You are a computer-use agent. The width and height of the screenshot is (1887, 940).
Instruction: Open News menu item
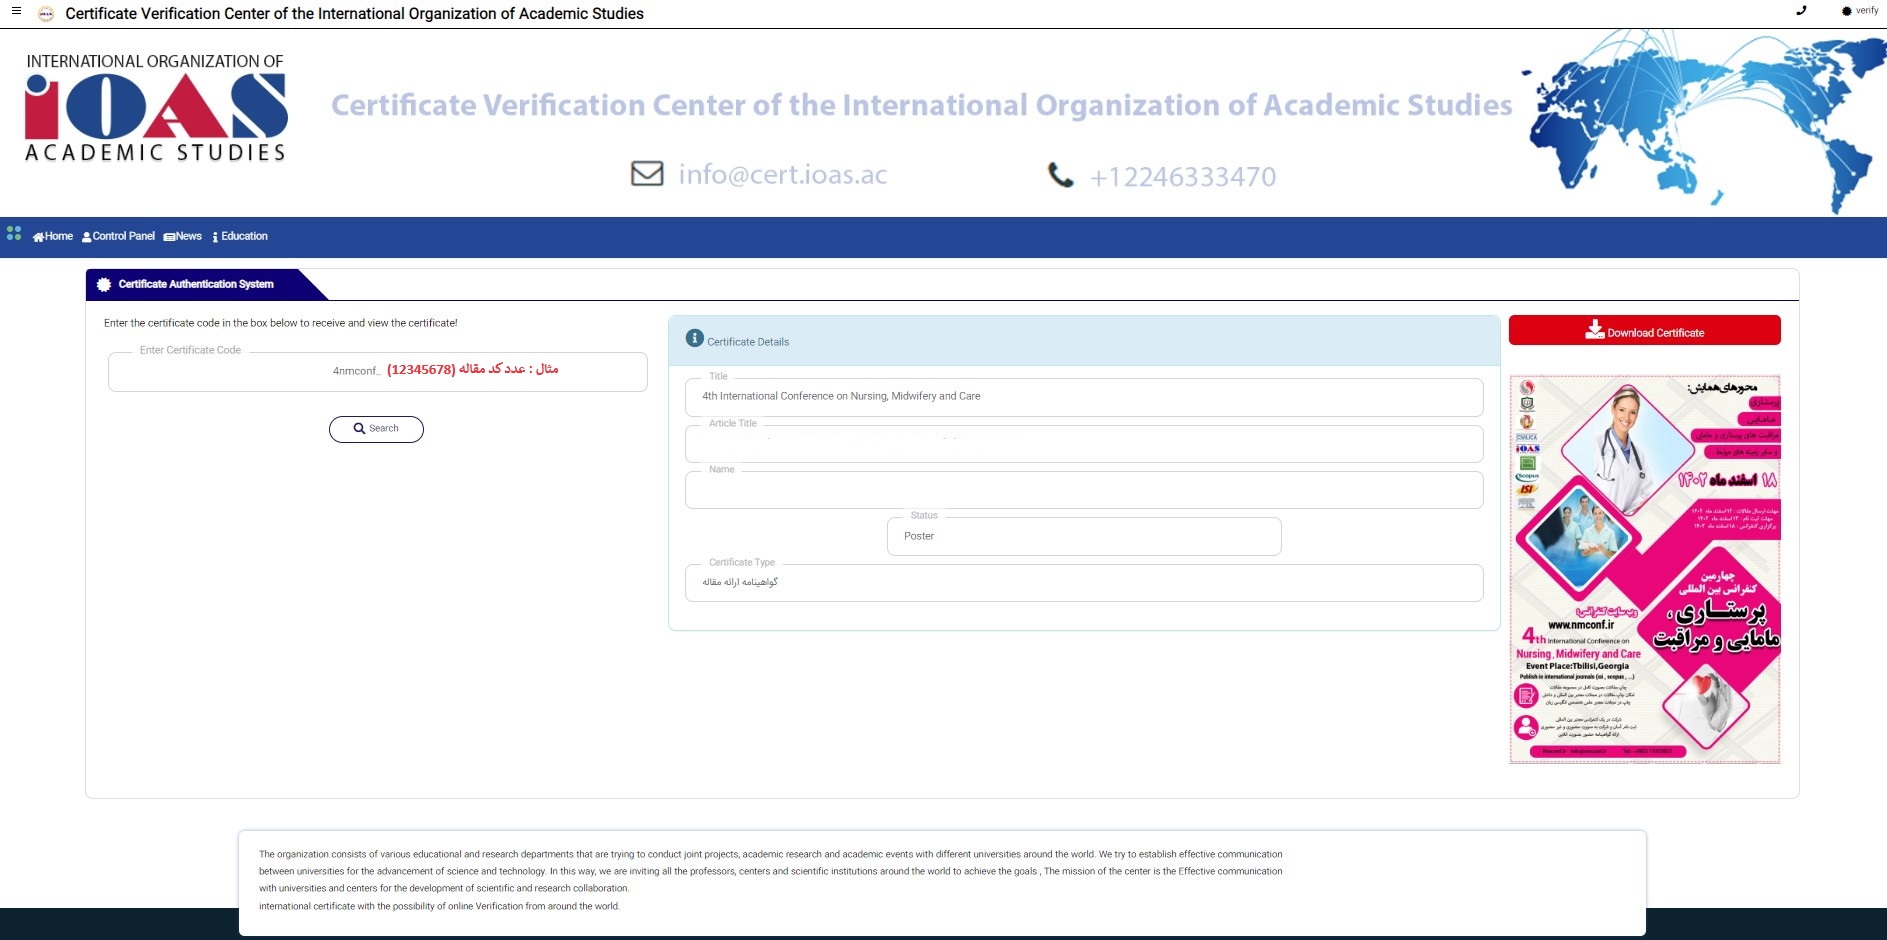point(183,237)
